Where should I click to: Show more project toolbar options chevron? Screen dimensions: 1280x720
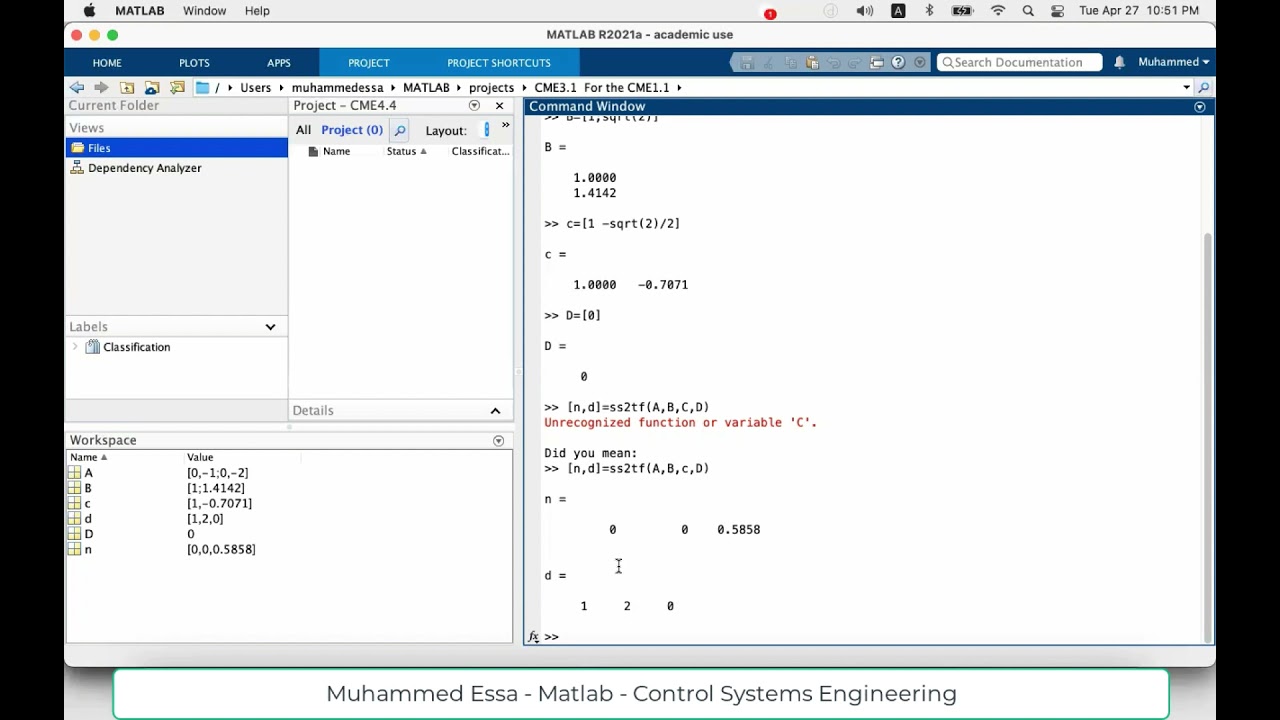pos(505,126)
